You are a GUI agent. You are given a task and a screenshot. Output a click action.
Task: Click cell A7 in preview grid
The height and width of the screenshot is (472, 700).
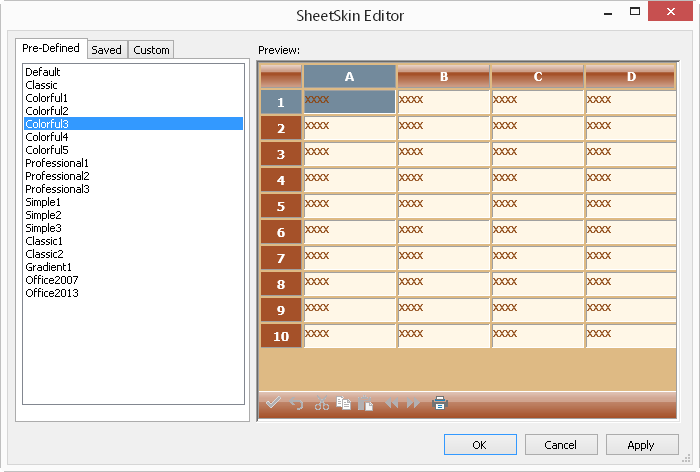[x=350, y=258]
